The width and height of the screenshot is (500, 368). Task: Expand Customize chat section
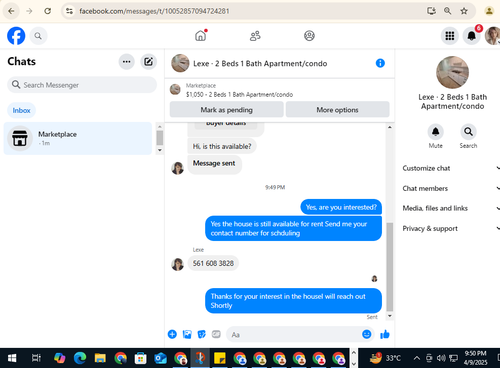451,168
